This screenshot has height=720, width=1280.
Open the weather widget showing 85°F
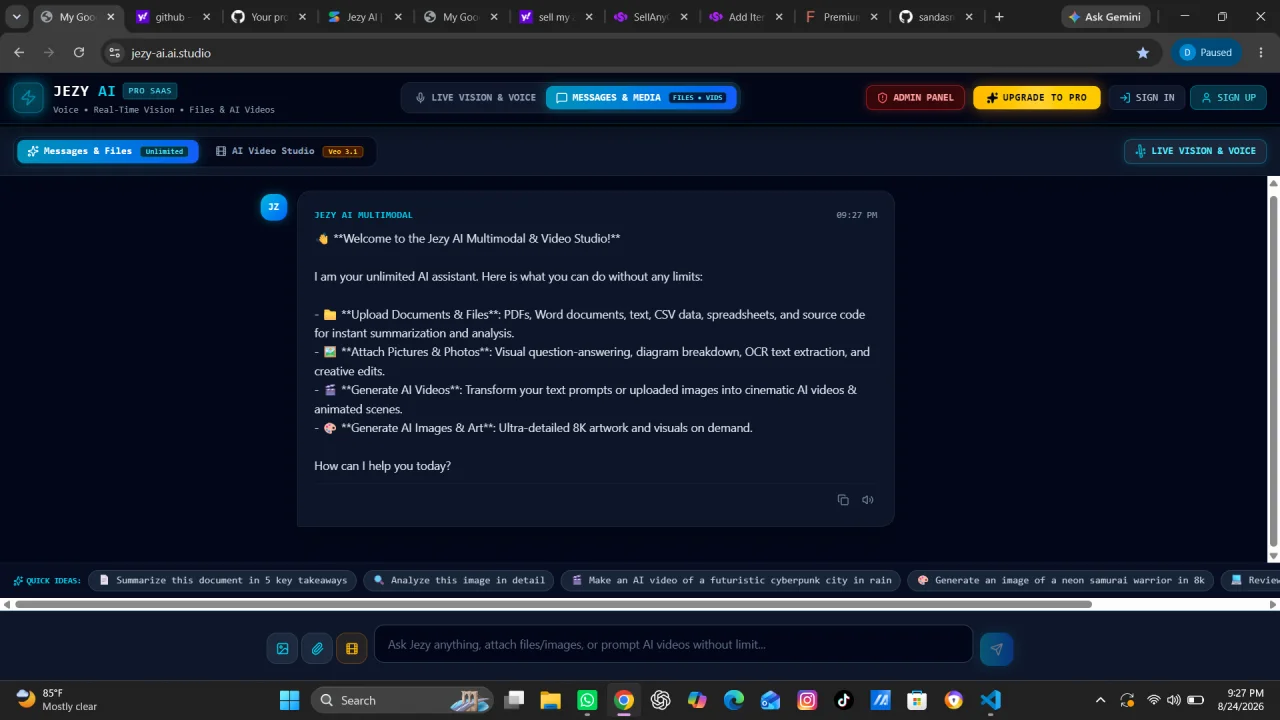[x=58, y=700]
